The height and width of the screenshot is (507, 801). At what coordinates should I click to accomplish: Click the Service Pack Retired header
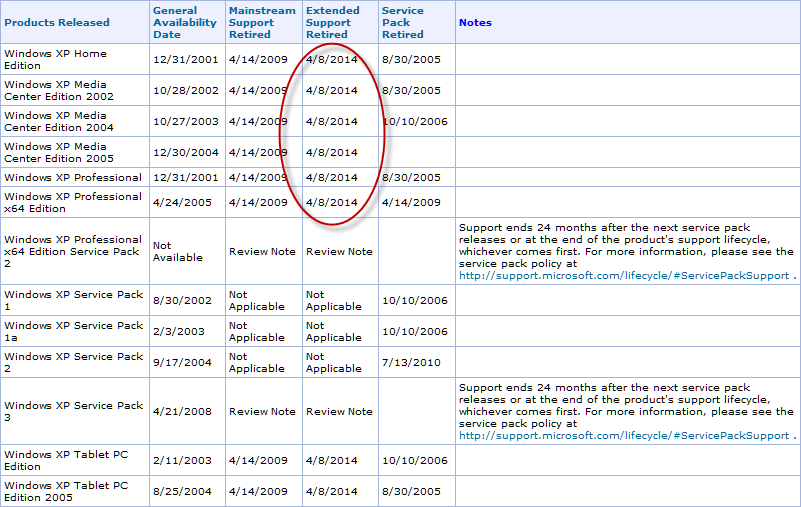(403, 22)
